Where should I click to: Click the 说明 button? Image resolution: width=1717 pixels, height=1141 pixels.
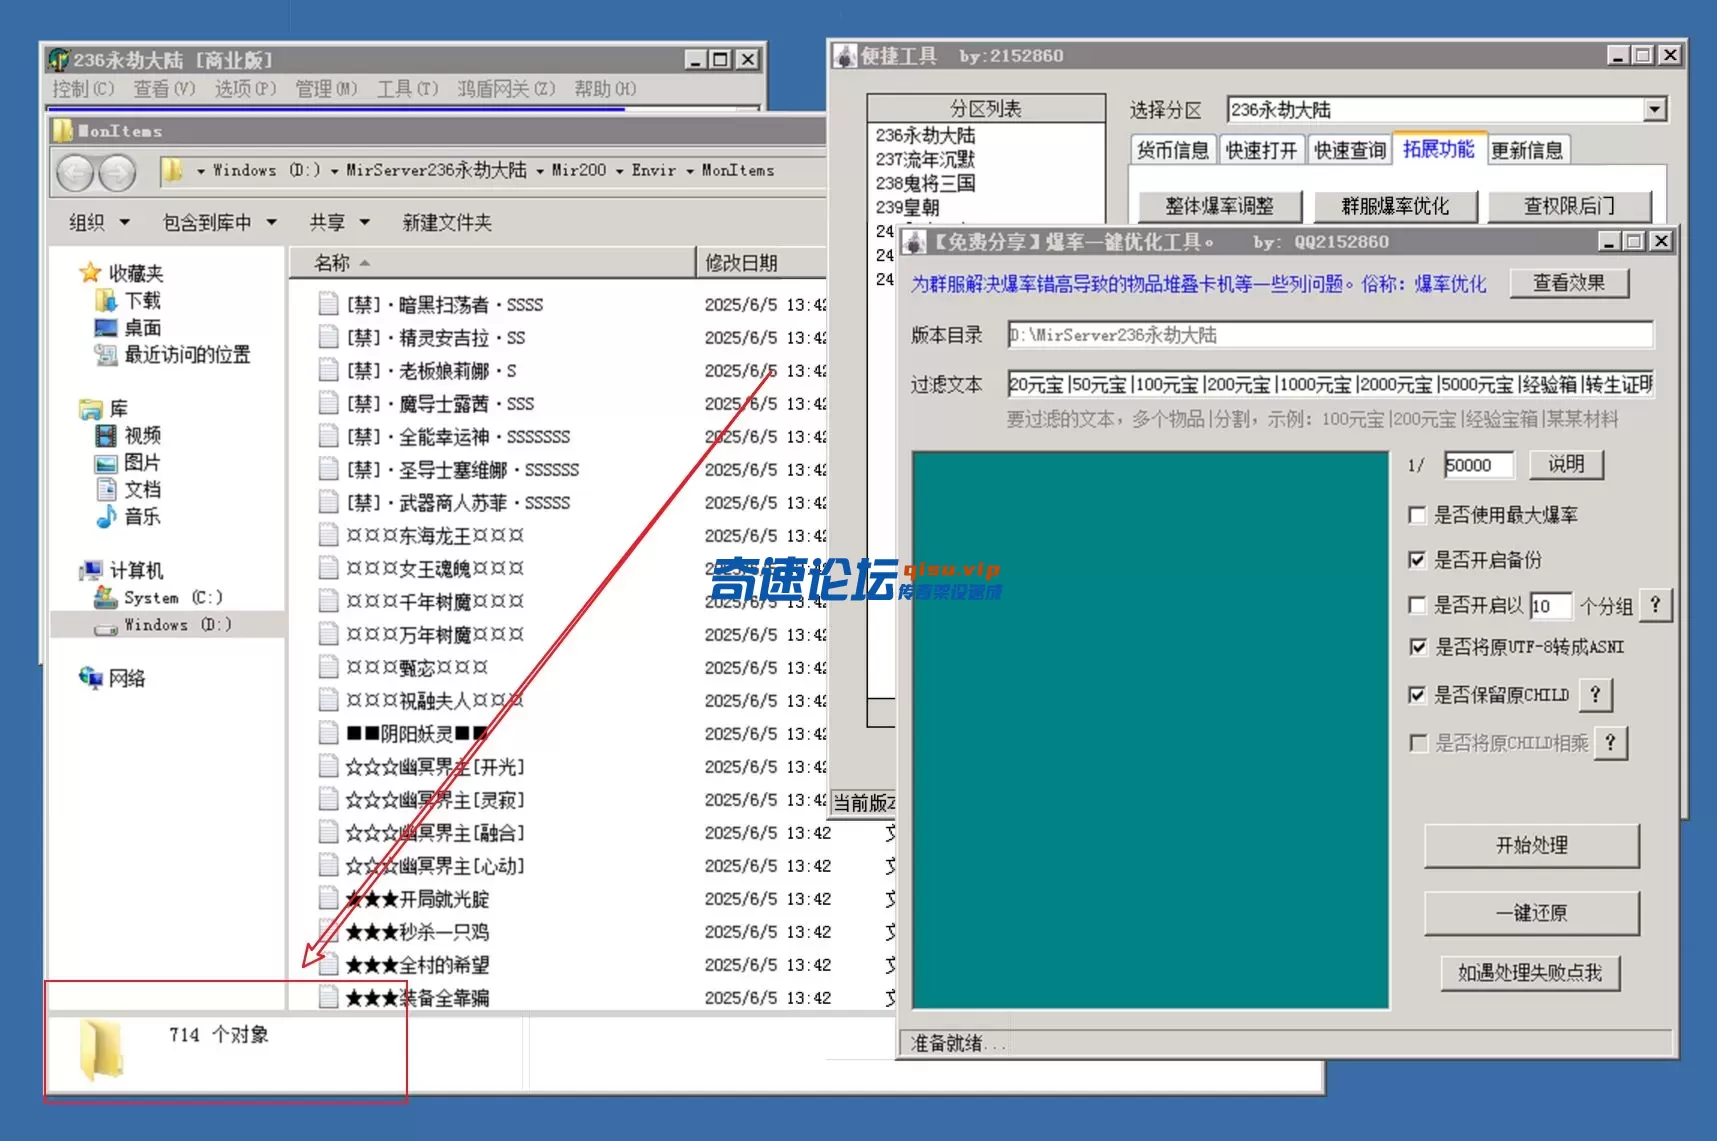(x=1566, y=464)
